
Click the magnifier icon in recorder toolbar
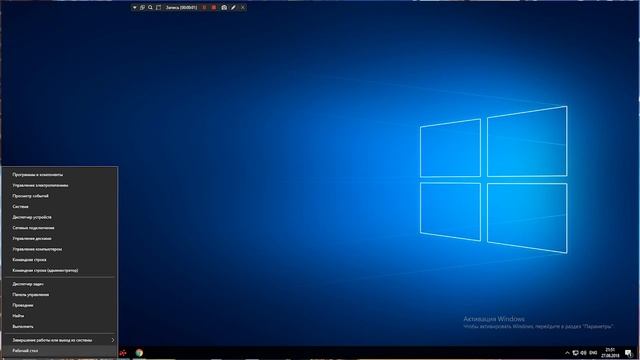tap(151, 7)
